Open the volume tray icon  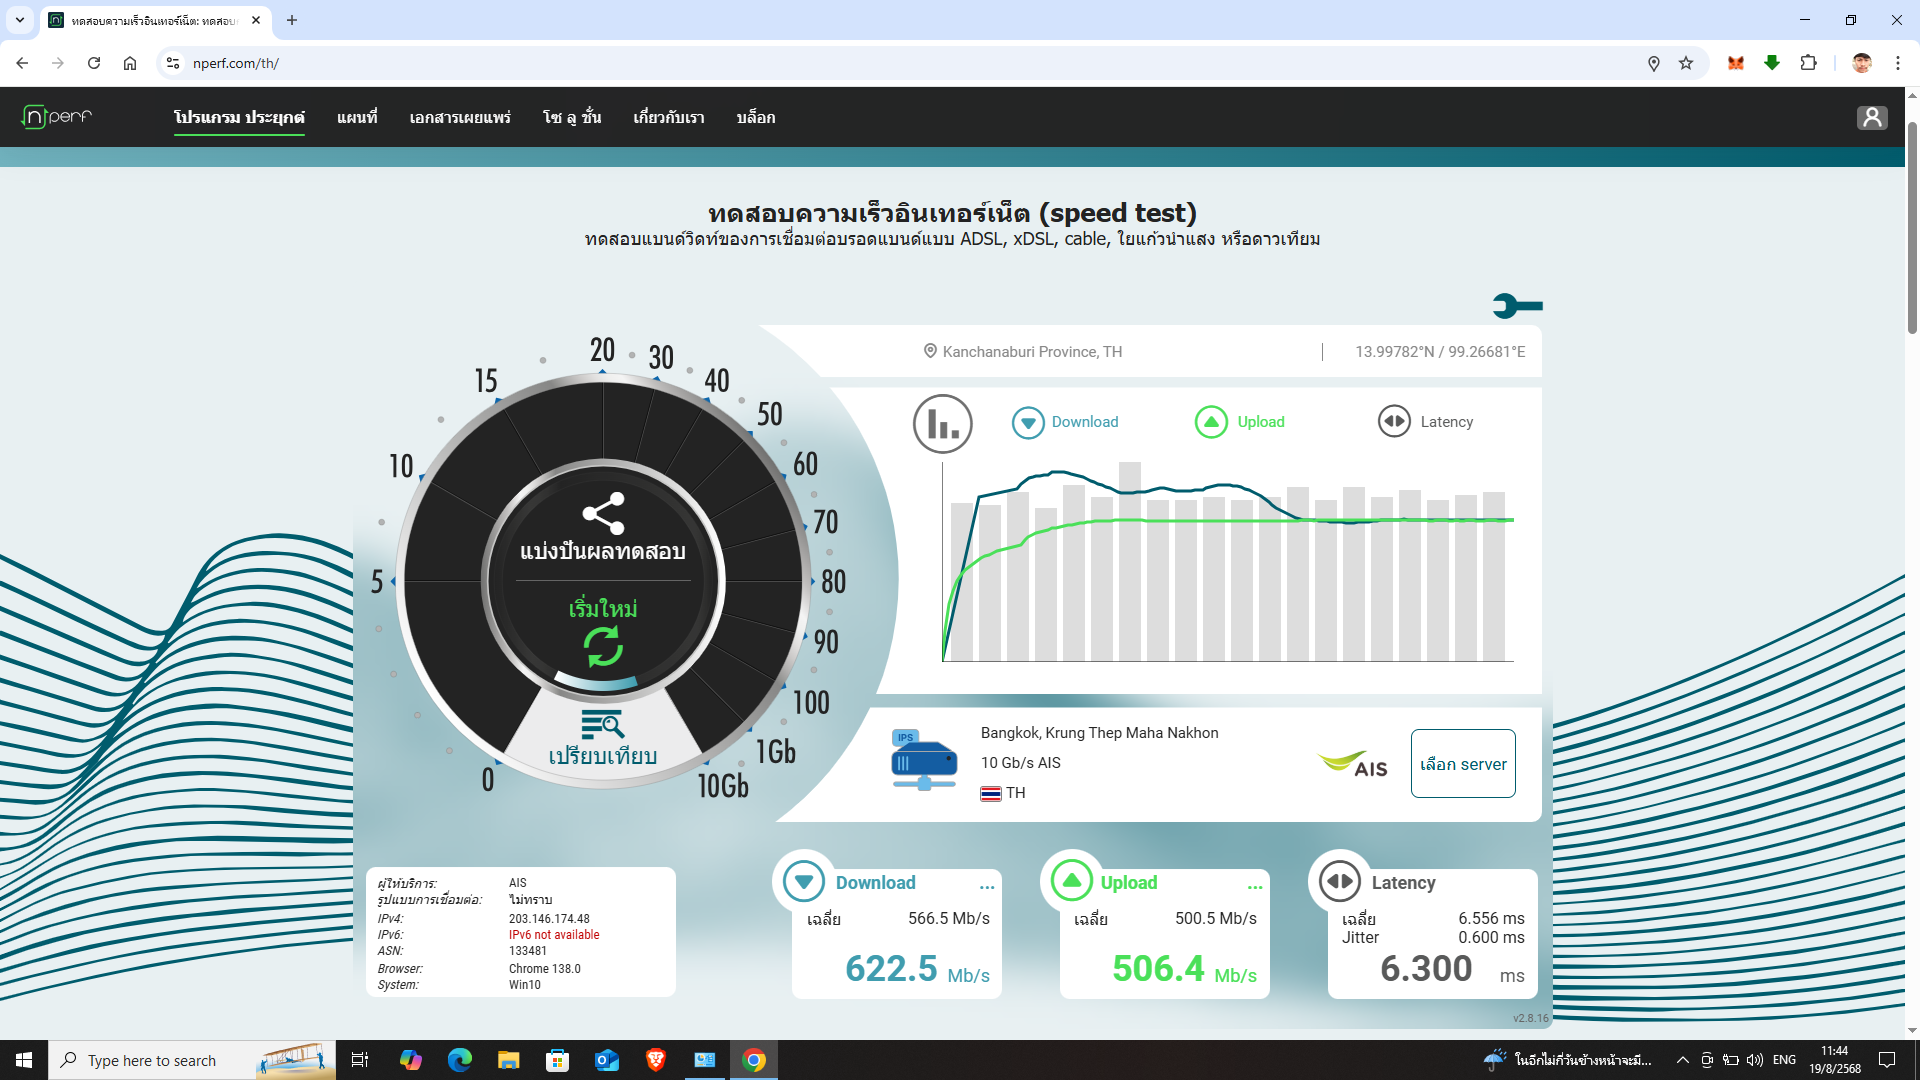[1755, 1060]
